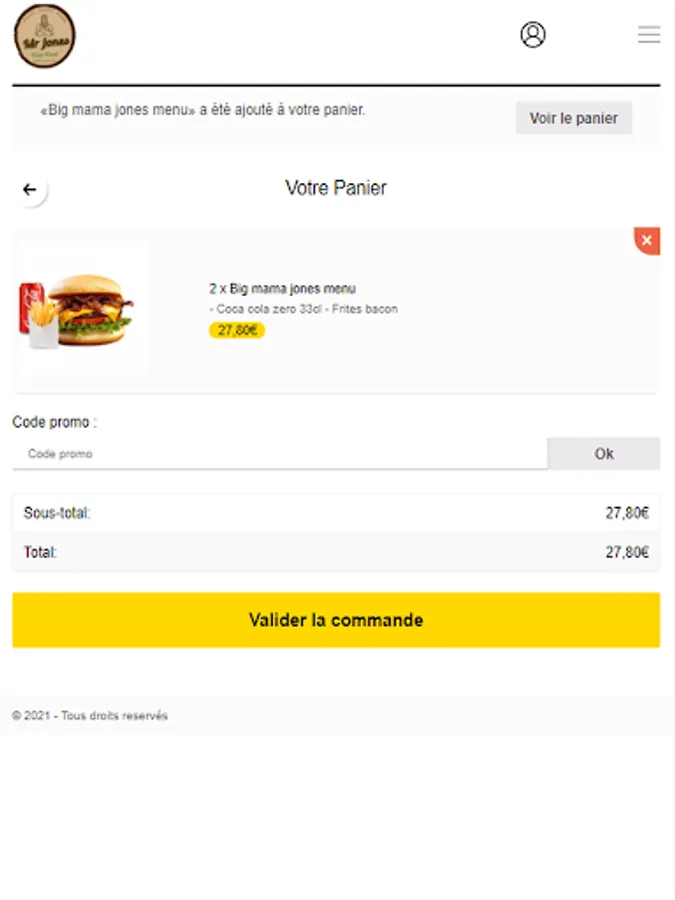
Task: Click the Code promo label
Action: (54, 422)
